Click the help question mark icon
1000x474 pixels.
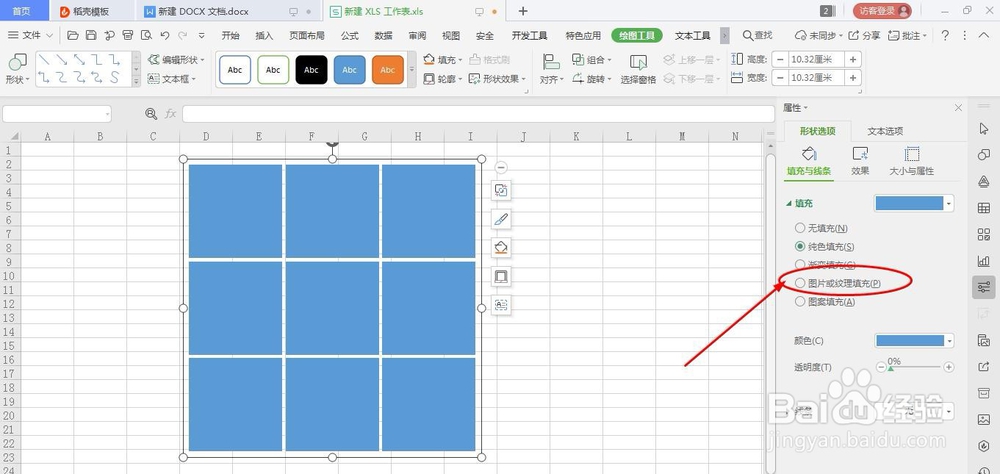[x=945, y=36]
